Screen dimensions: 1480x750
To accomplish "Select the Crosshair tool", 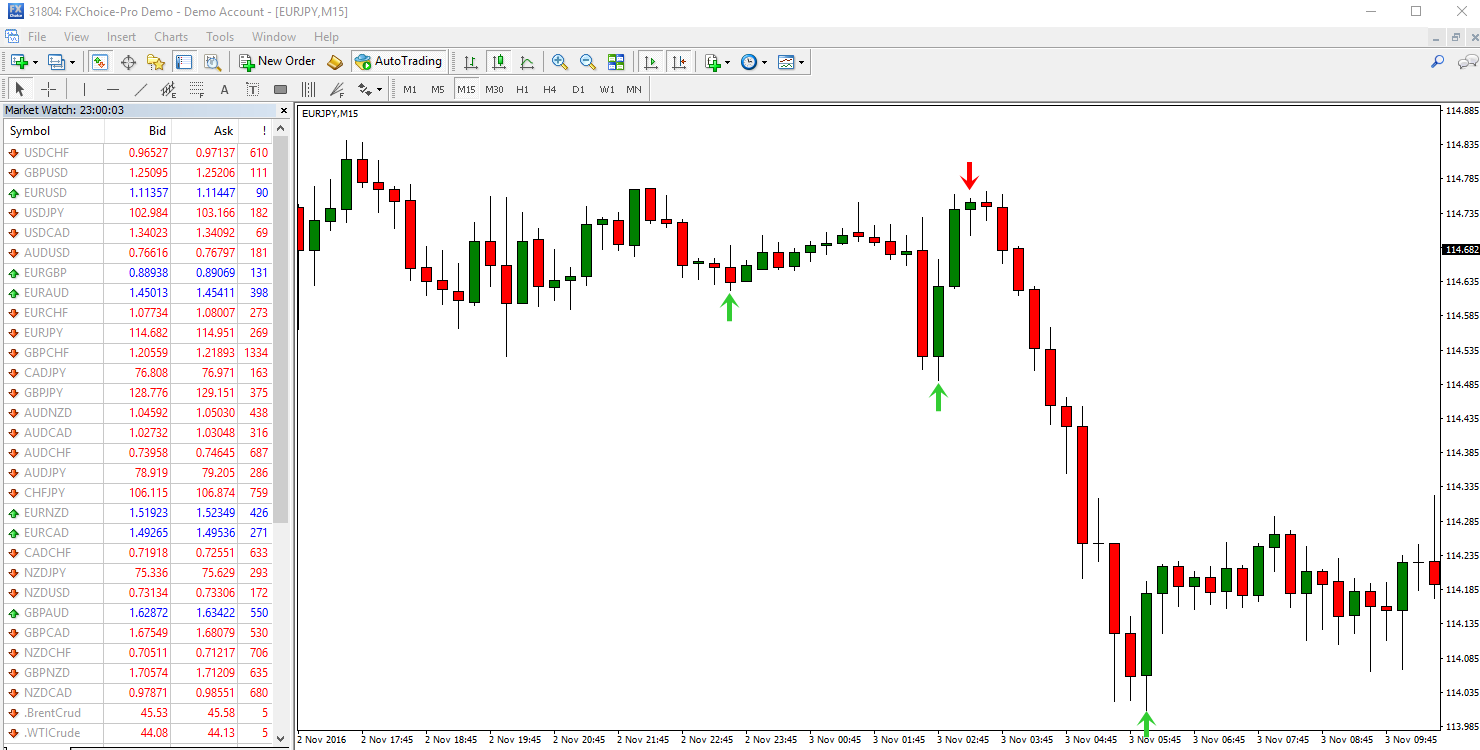I will 48,89.
